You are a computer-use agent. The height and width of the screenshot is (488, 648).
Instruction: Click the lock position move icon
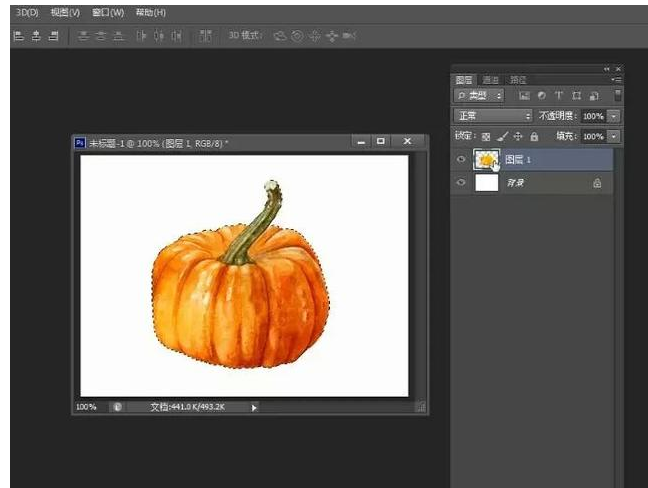tap(518, 136)
